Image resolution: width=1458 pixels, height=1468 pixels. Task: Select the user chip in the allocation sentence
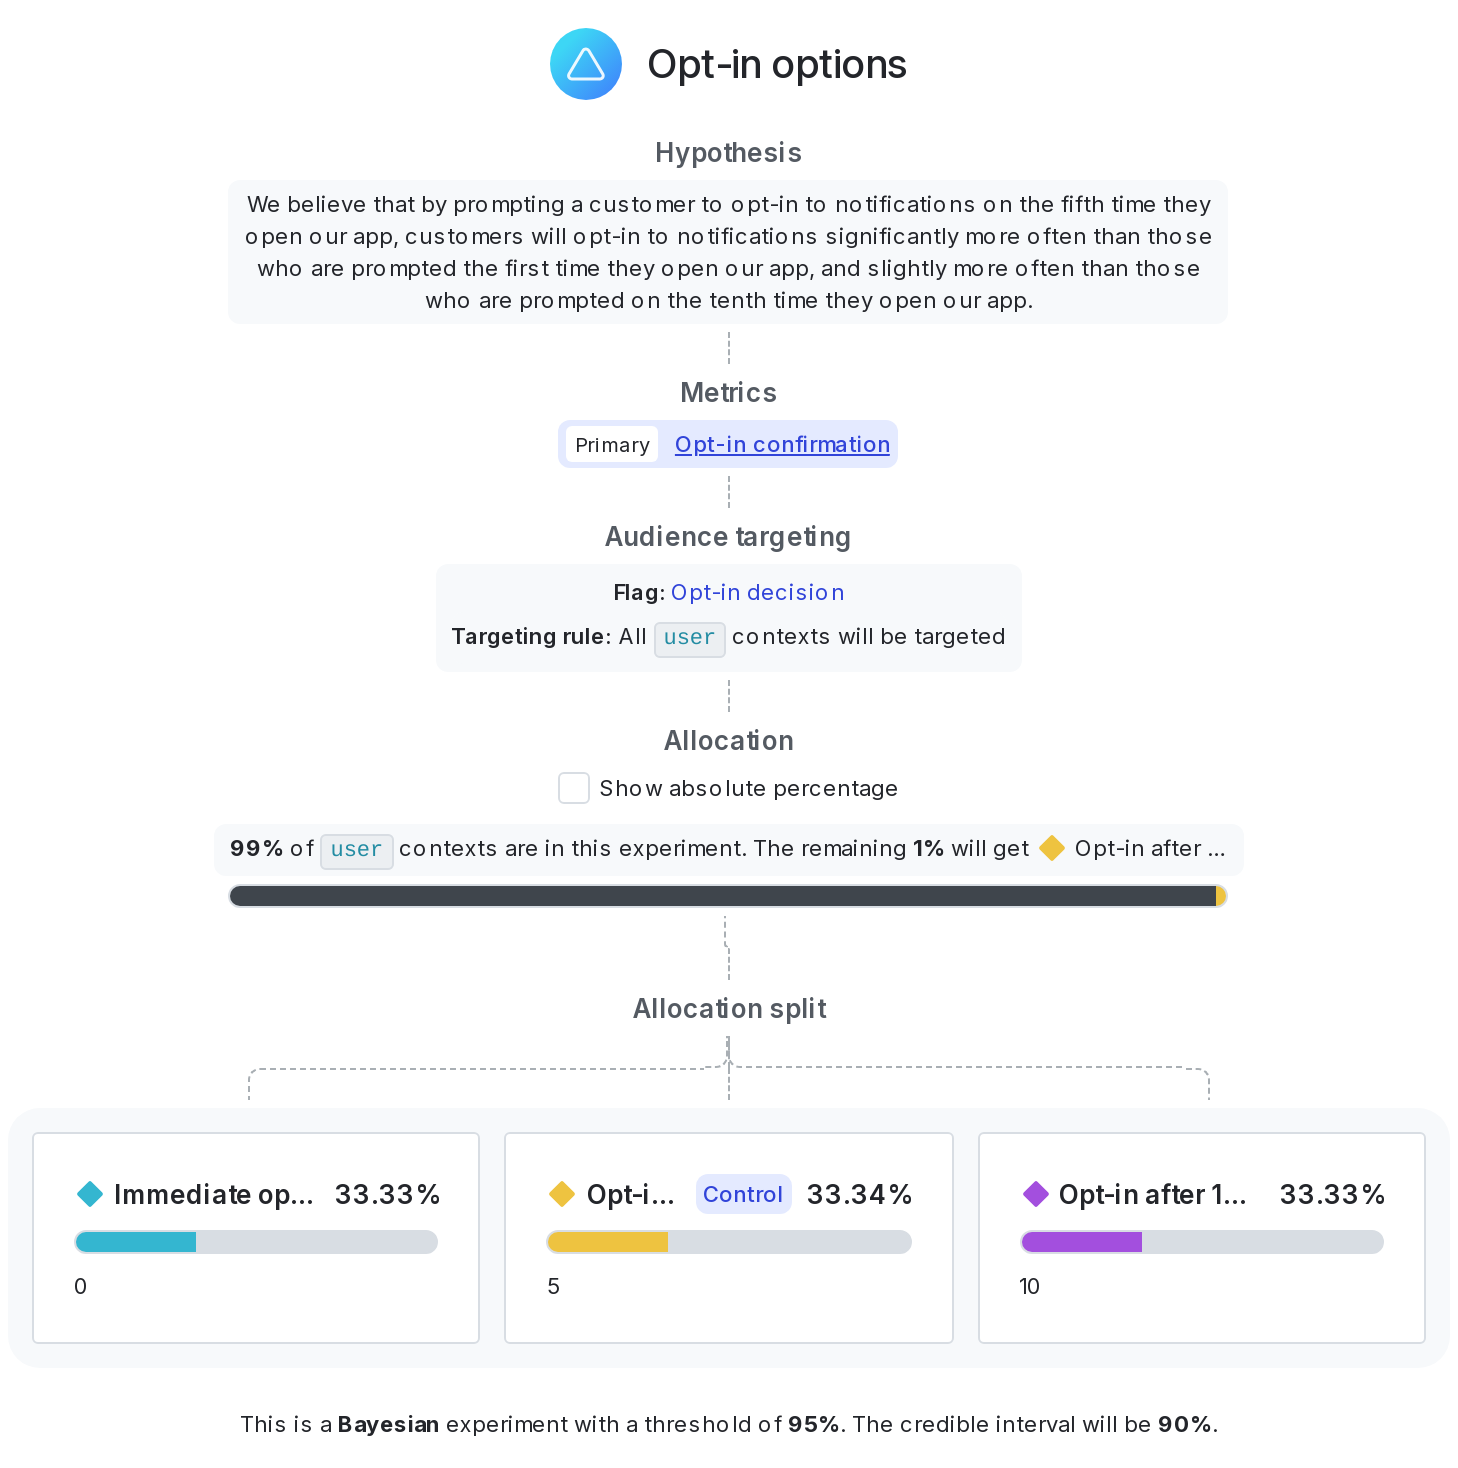pos(356,850)
